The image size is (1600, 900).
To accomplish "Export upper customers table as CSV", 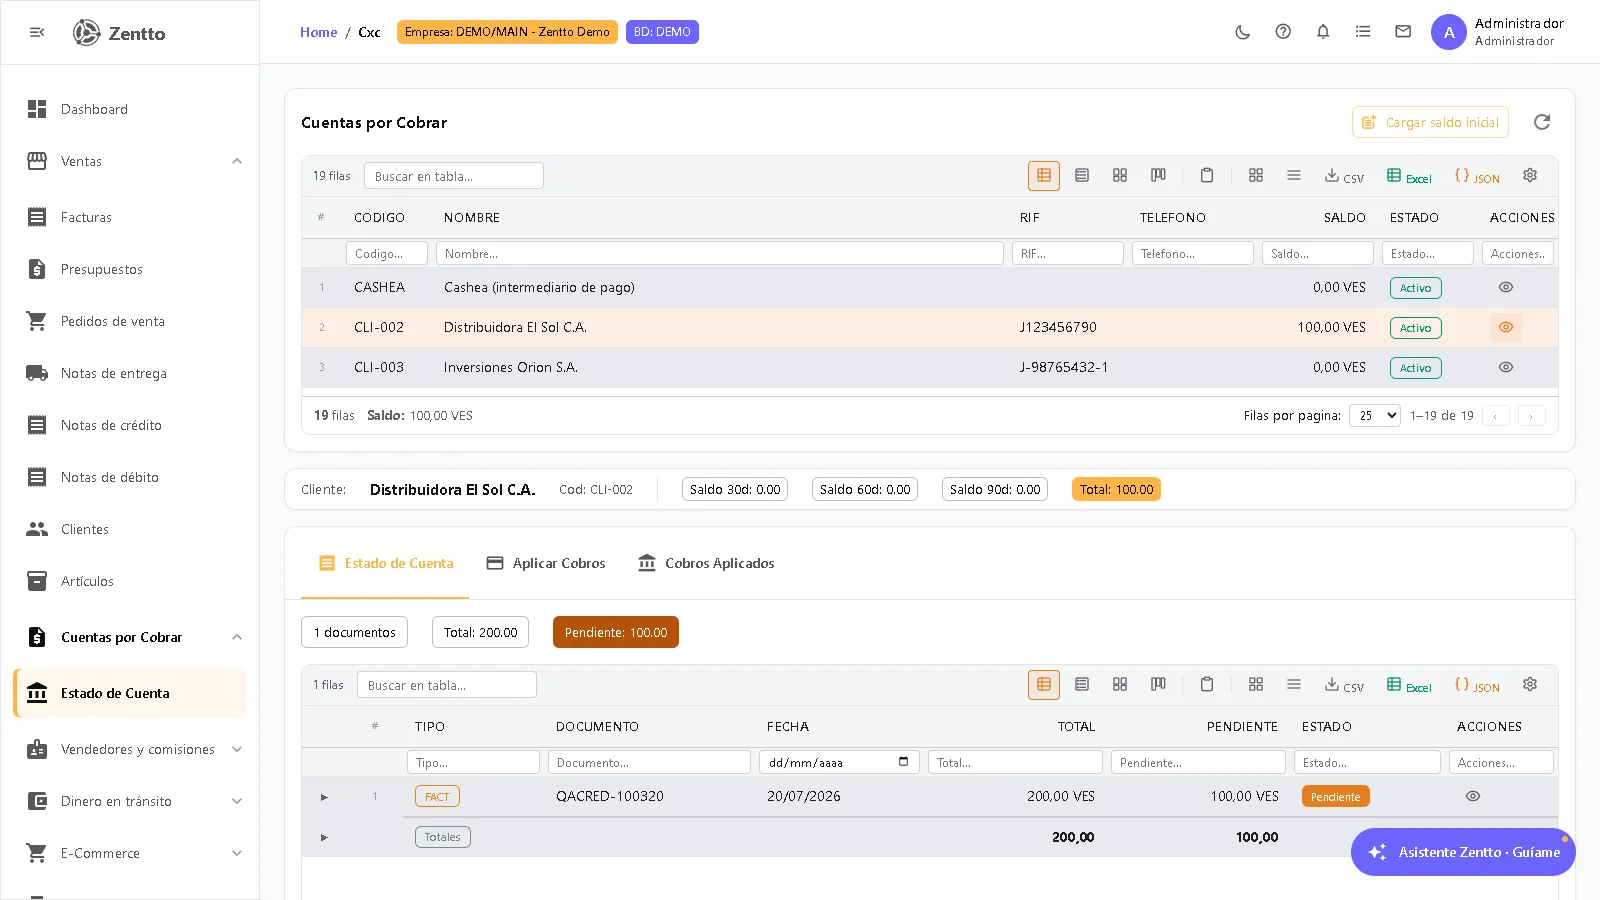I will (1344, 177).
